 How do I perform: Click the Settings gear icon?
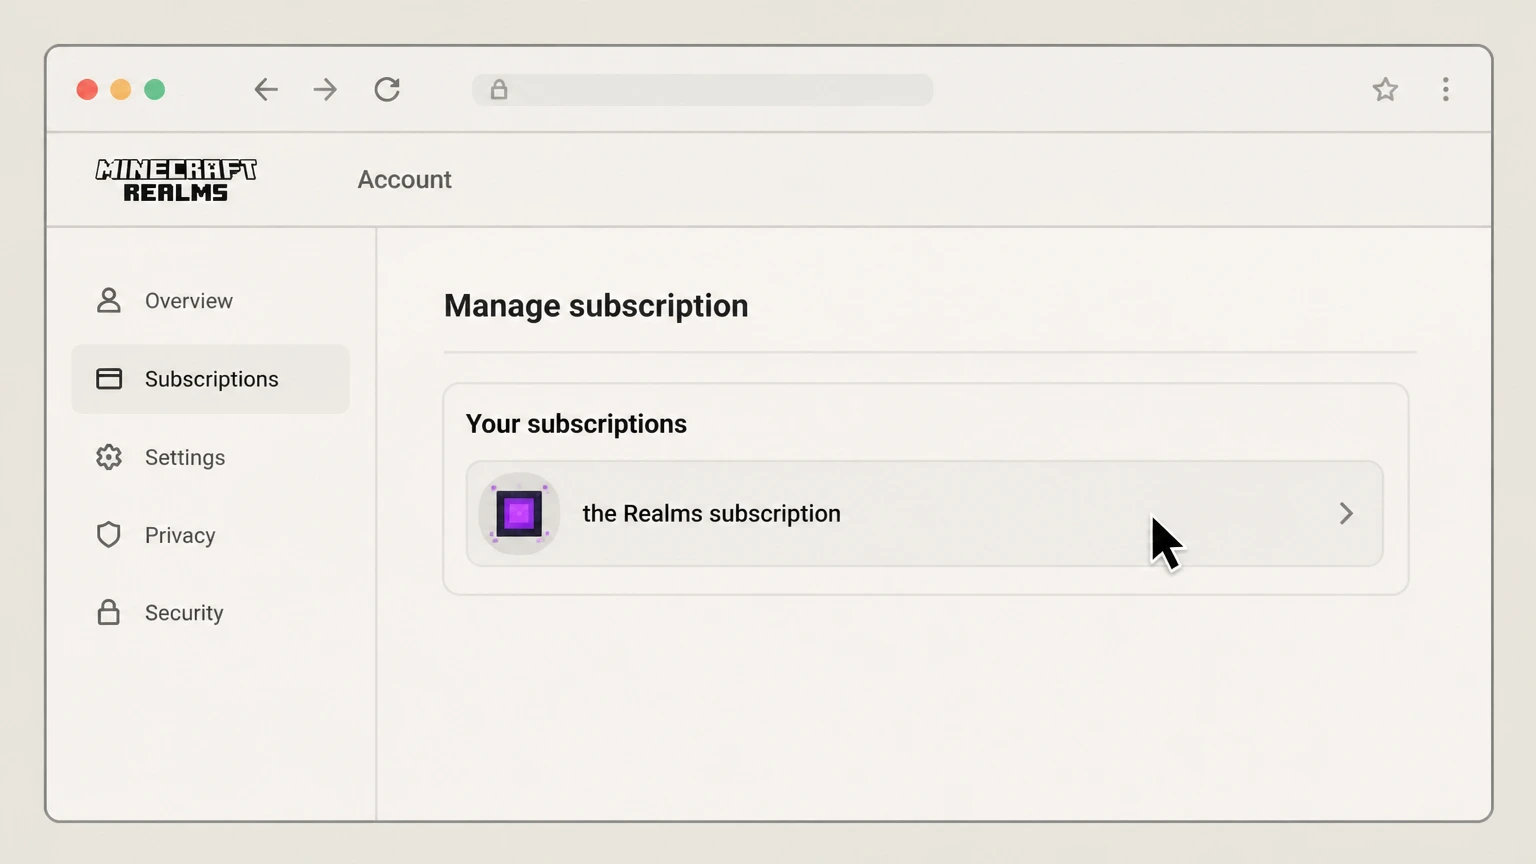(109, 457)
